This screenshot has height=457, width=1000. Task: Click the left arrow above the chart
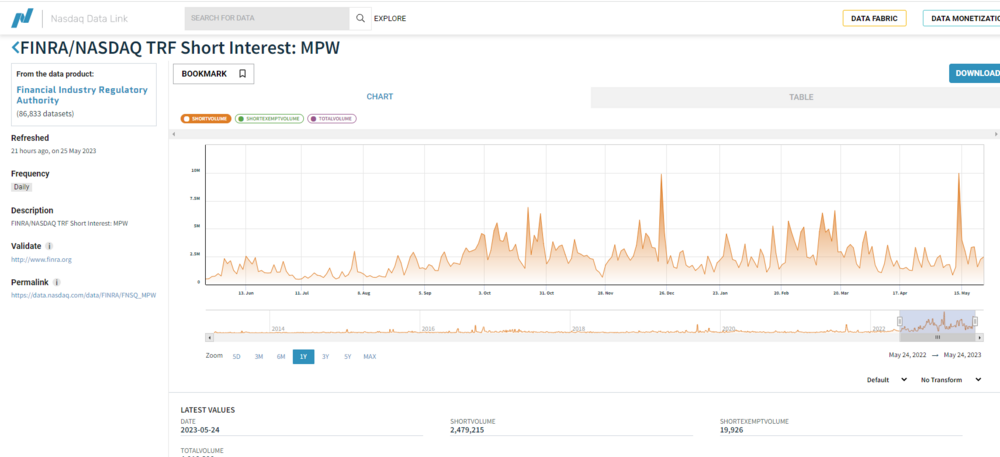[x=172, y=134]
